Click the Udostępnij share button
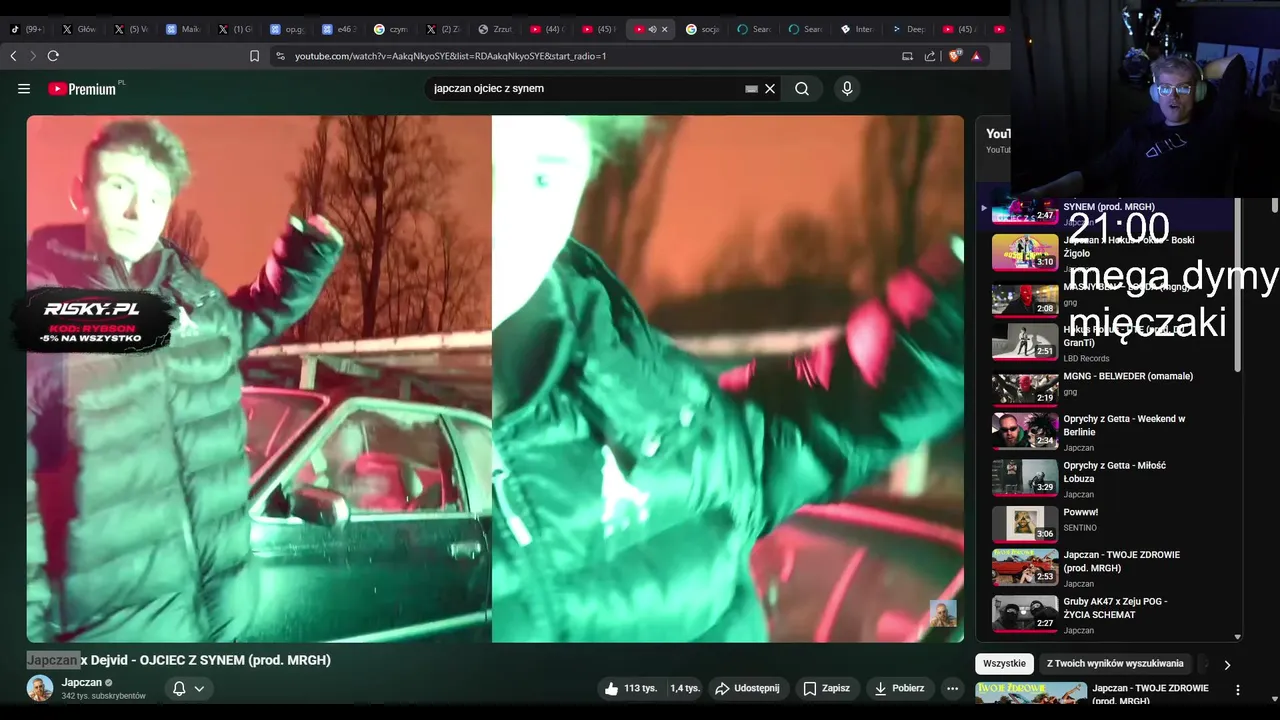 tap(748, 688)
